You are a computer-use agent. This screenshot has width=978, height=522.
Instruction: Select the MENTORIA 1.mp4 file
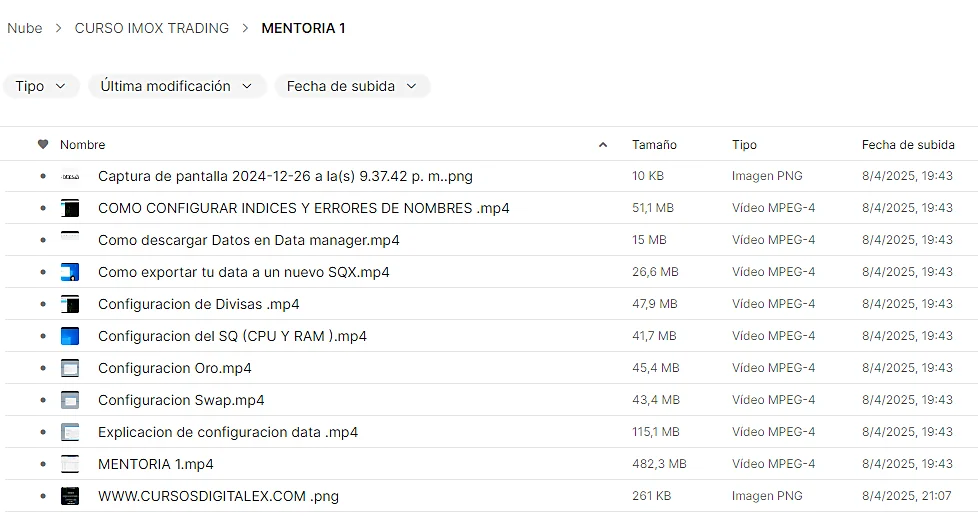tap(156, 464)
